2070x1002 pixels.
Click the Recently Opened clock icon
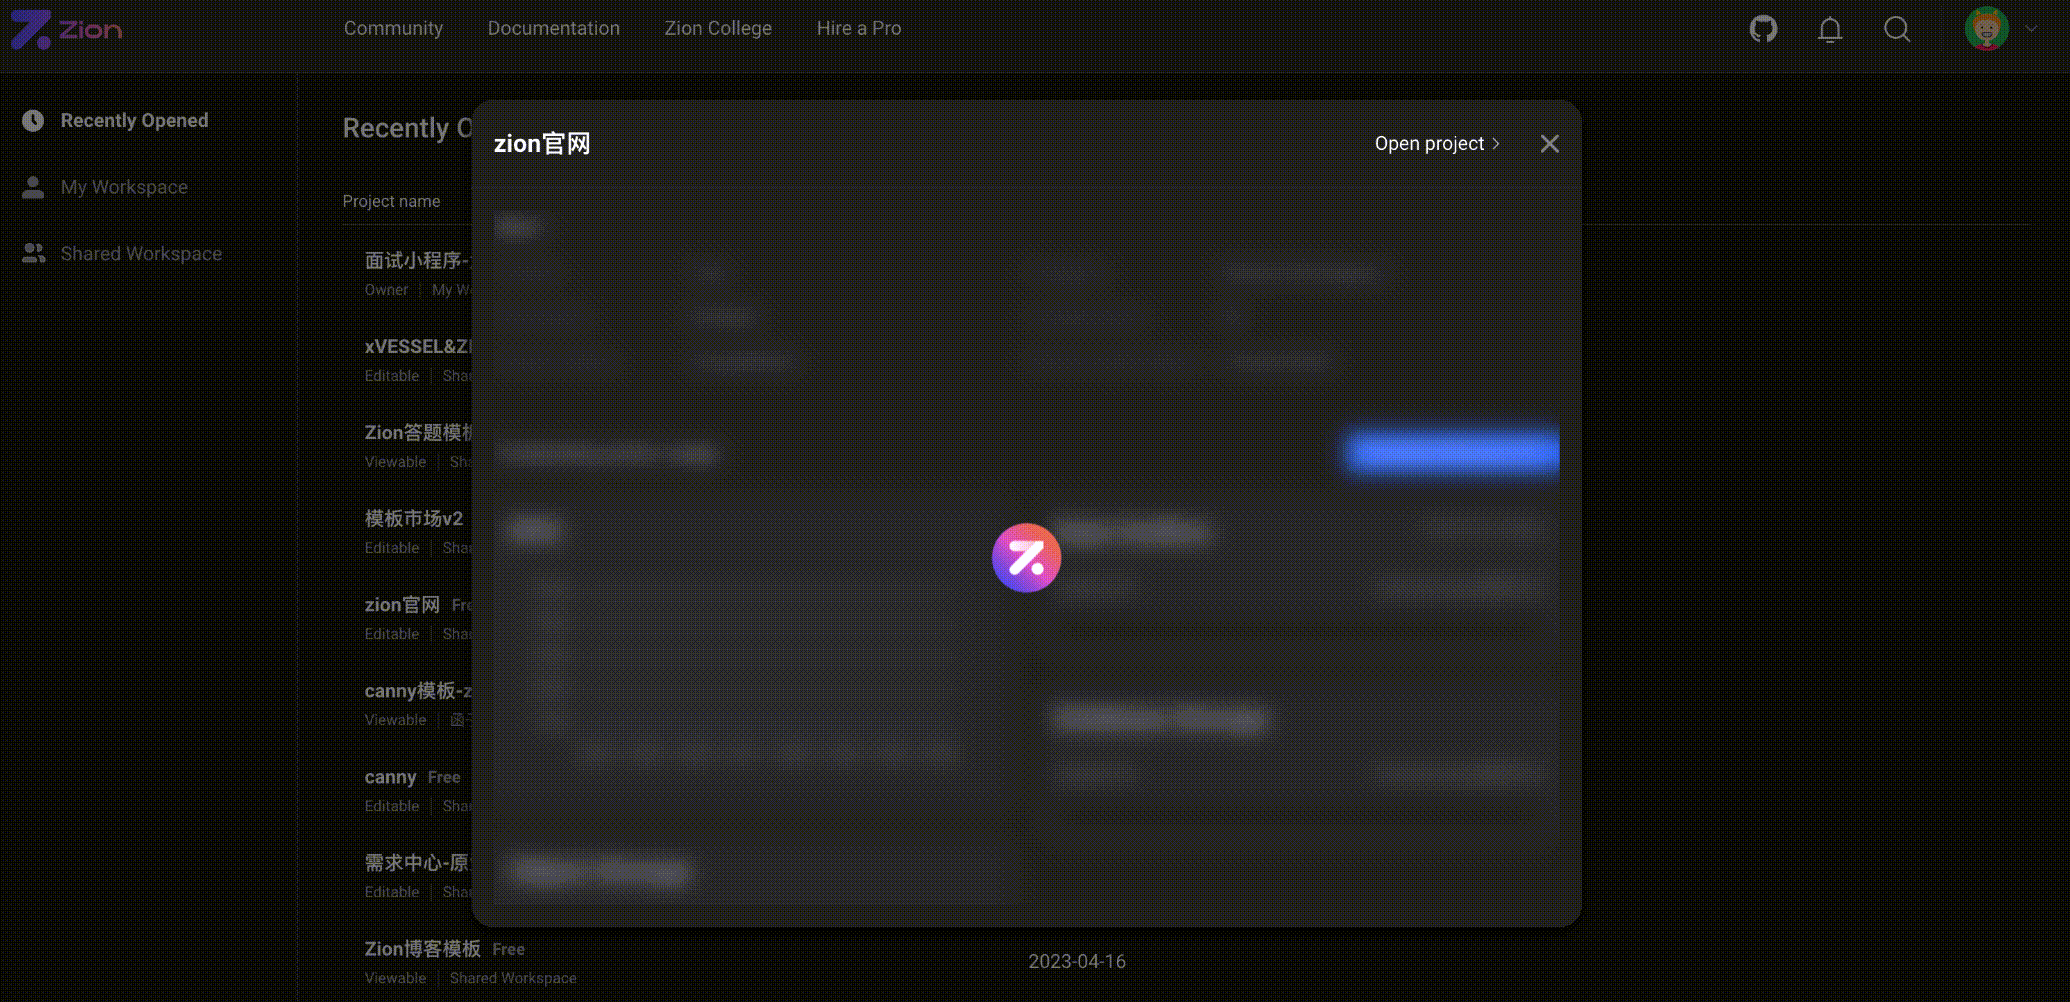coord(33,120)
